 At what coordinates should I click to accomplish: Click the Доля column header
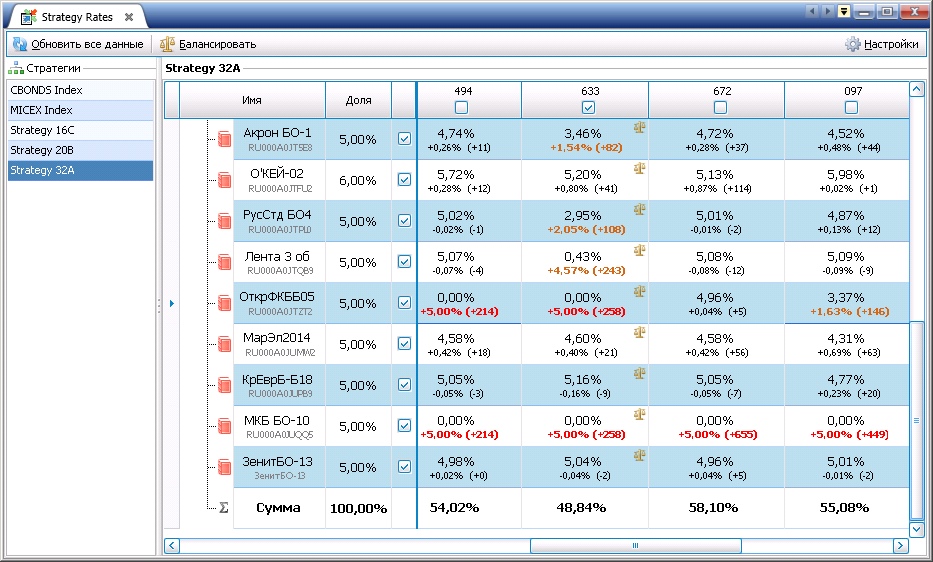pos(358,100)
